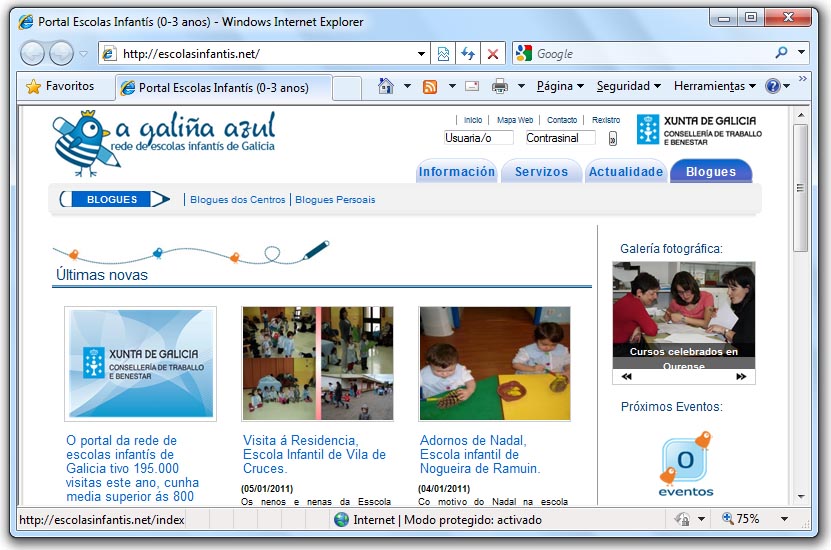Click the Internet Explorer title bar icon

tap(25, 22)
